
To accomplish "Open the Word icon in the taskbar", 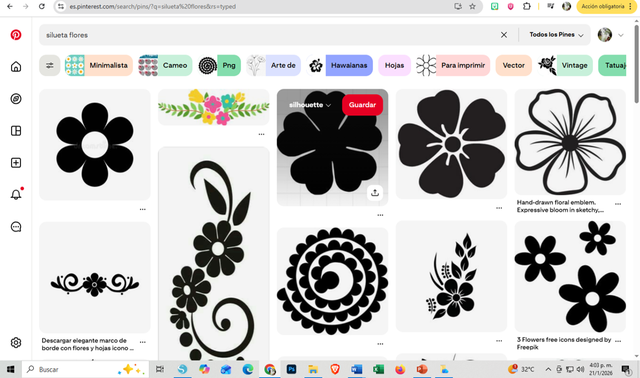I will (x=356, y=369).
